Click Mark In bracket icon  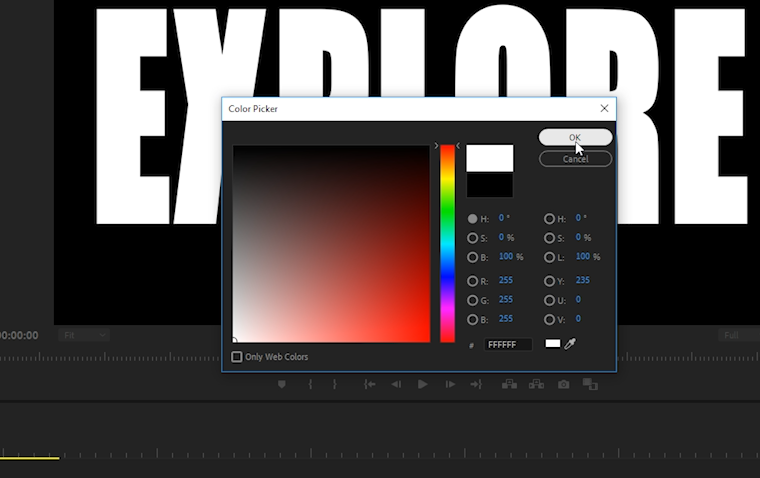pos(310,384)
